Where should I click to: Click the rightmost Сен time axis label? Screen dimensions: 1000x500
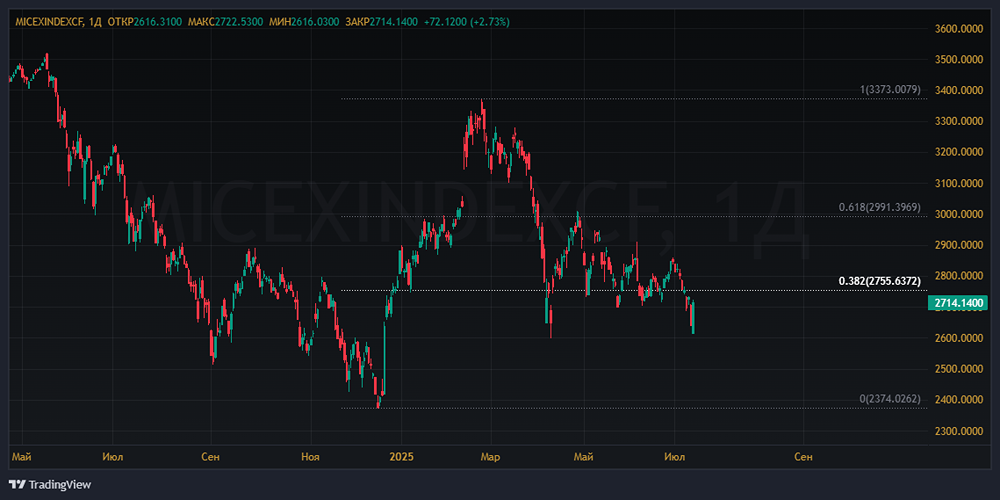[803, 456]
